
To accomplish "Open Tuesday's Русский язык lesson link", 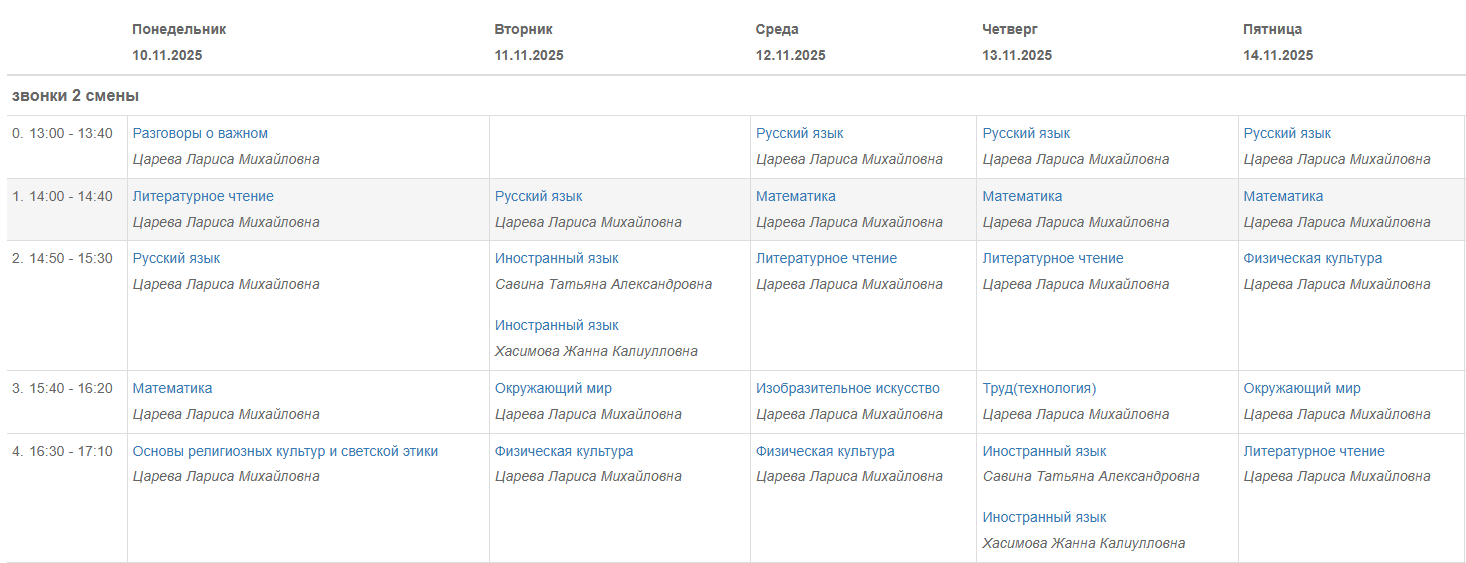I will pyautogui.click(x=538, y=196).
